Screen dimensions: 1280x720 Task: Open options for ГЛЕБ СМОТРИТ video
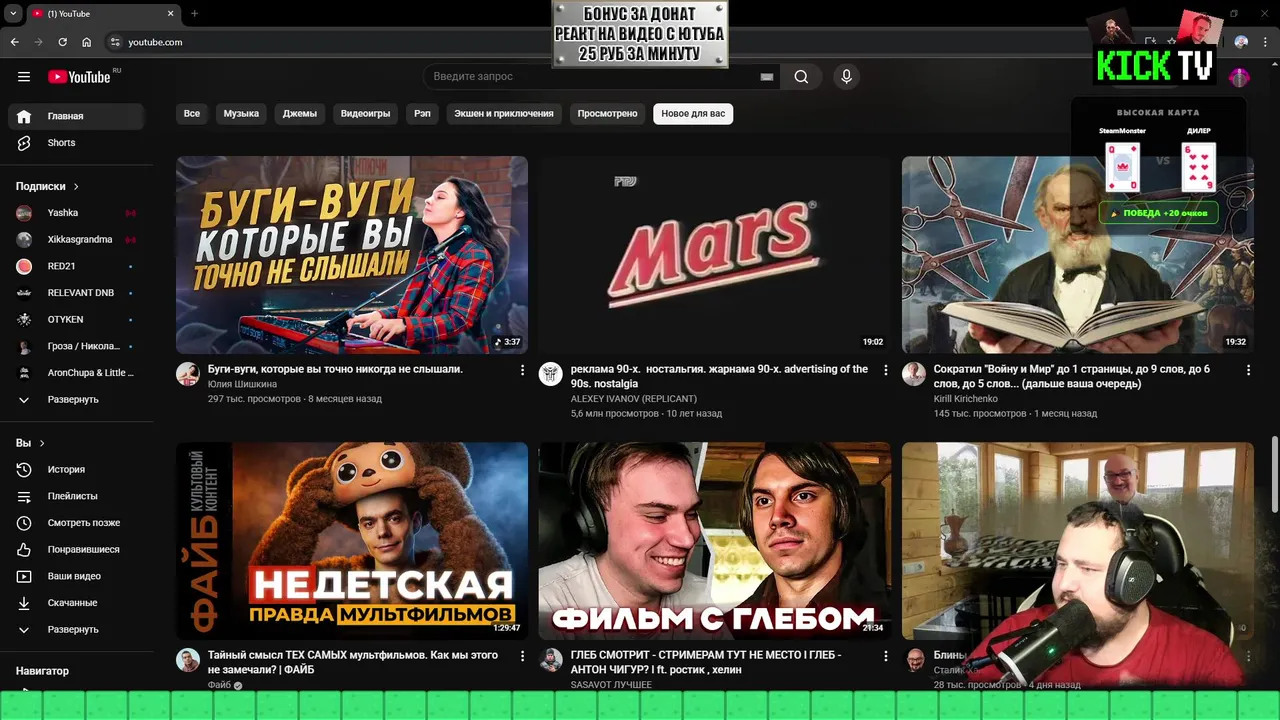885,656
